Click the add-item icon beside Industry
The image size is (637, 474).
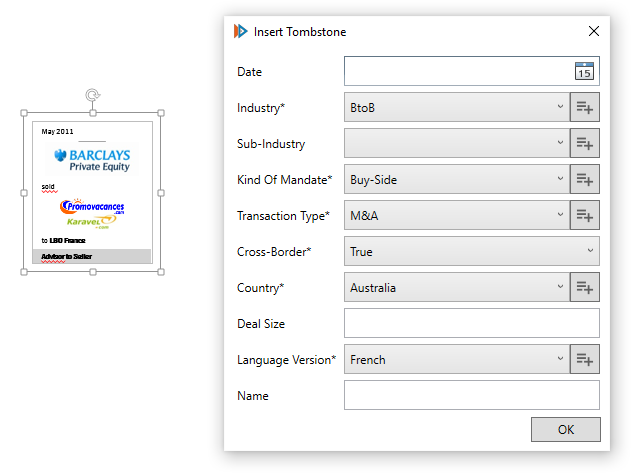584,107
